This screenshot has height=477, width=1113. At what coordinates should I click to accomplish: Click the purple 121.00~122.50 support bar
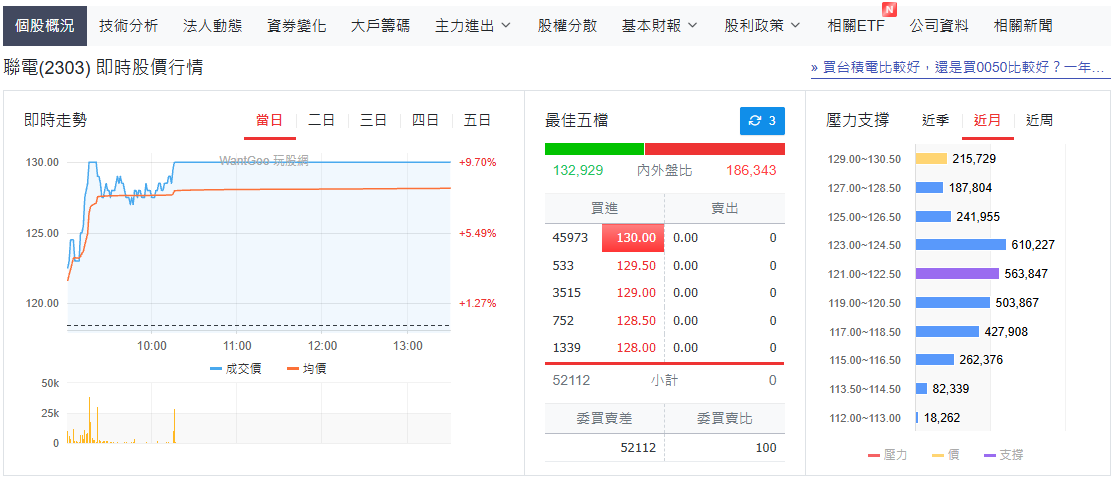pos(958,273)
